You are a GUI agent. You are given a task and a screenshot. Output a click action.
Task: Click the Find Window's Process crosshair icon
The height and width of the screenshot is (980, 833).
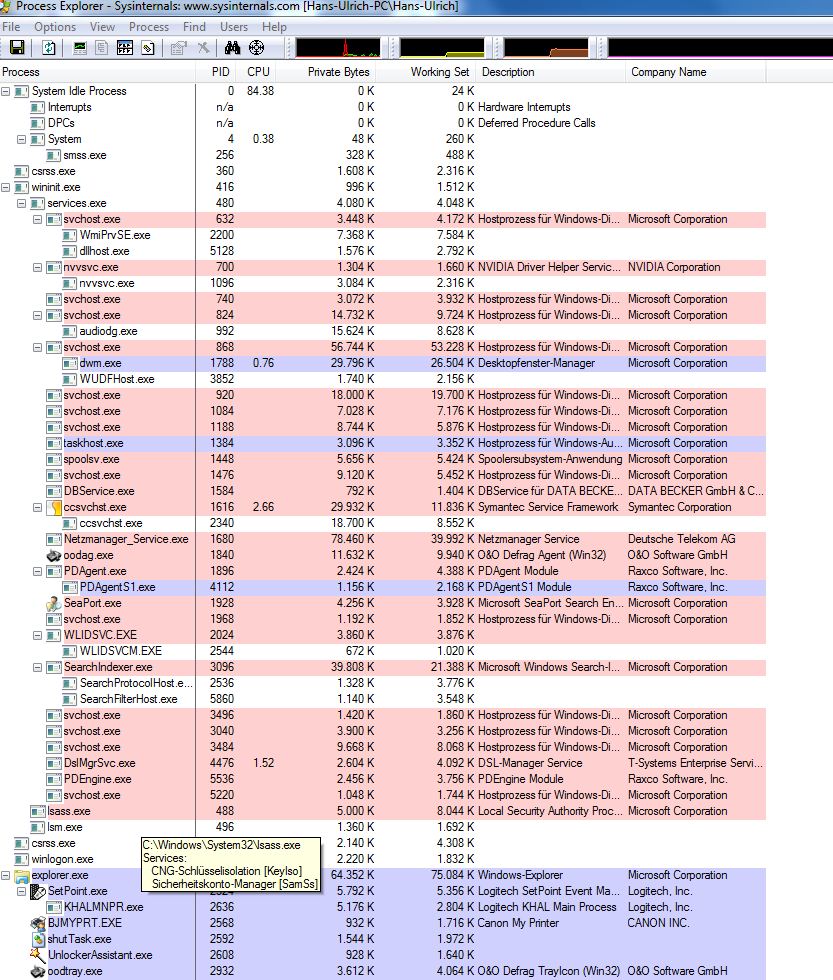257,48
